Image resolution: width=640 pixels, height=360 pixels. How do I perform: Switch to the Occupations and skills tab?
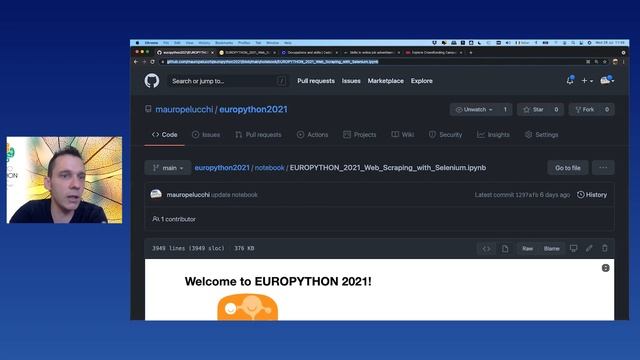click(x=309, y=53)
